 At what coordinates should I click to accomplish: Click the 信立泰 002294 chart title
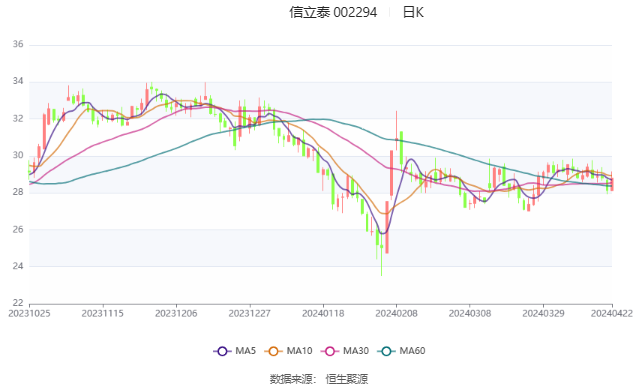tap(333, 13)
